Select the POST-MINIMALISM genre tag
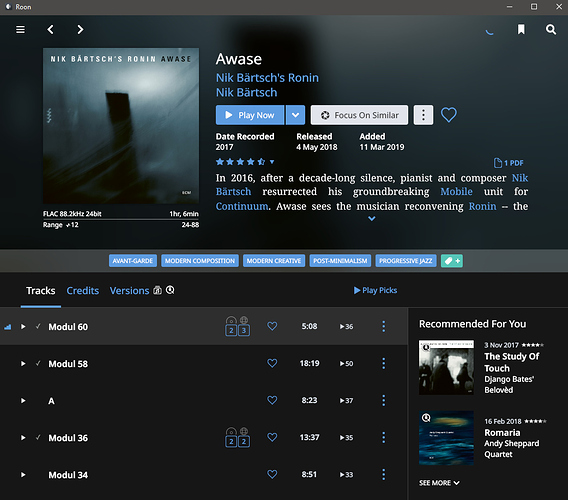 coord(340,261)
